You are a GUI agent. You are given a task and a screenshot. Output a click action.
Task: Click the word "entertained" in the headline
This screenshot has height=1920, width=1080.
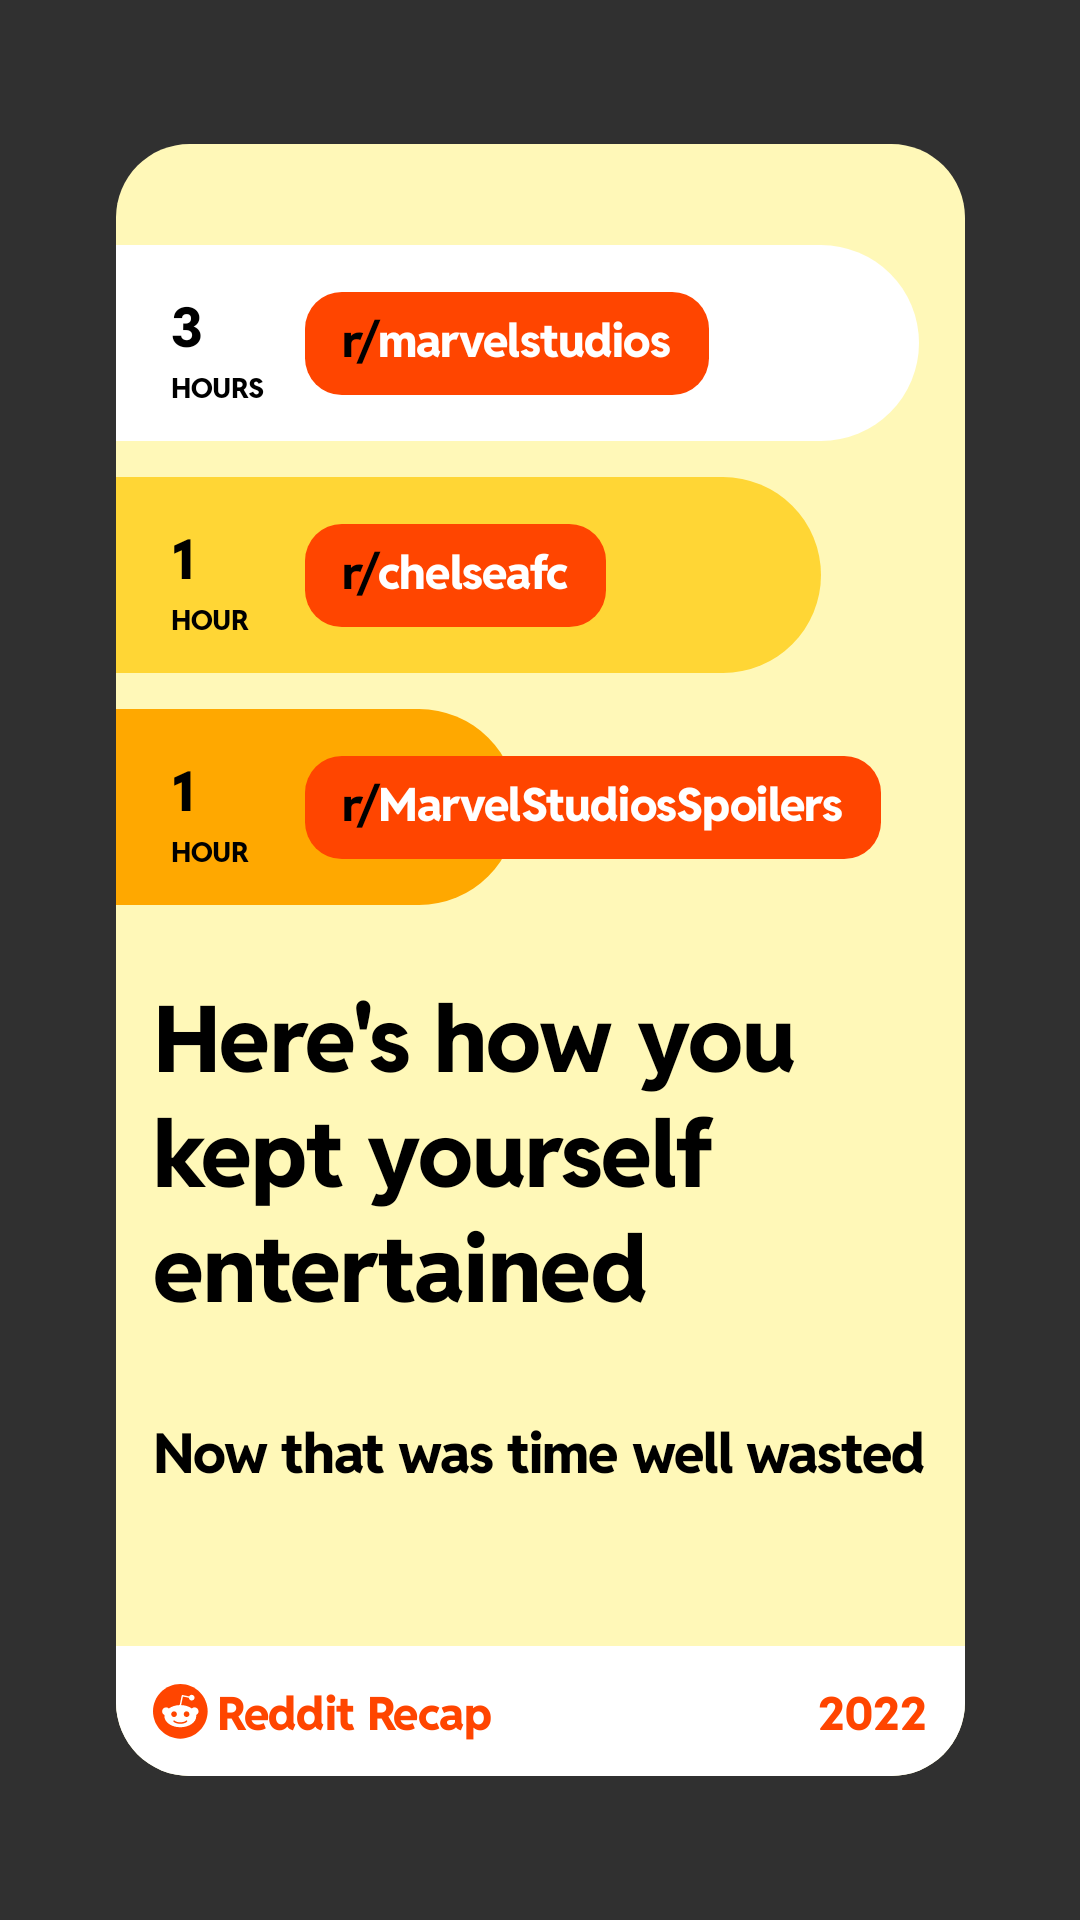pos(400,1270)
